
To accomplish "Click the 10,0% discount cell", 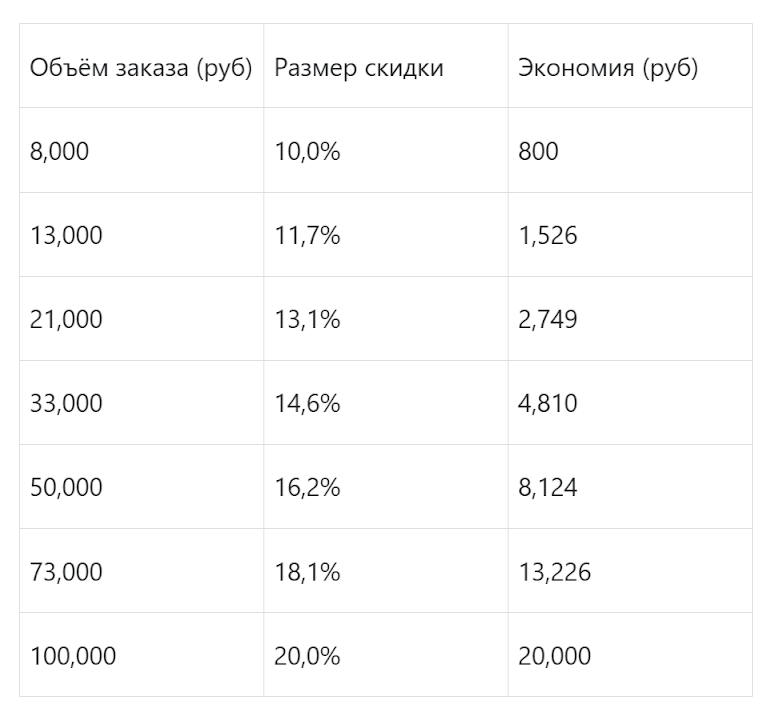I will point(307,152).
